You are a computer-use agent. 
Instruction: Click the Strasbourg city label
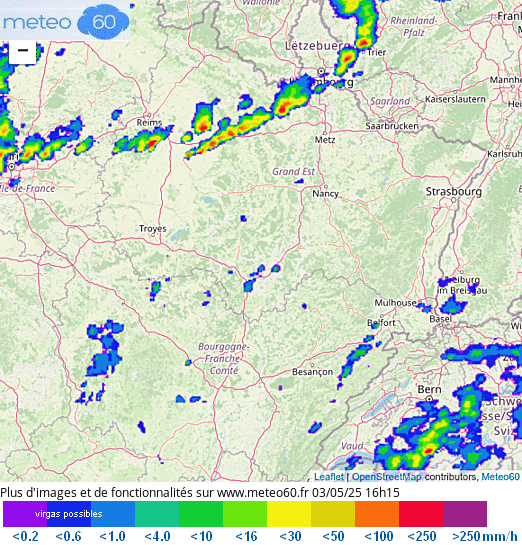click(454, 192)
